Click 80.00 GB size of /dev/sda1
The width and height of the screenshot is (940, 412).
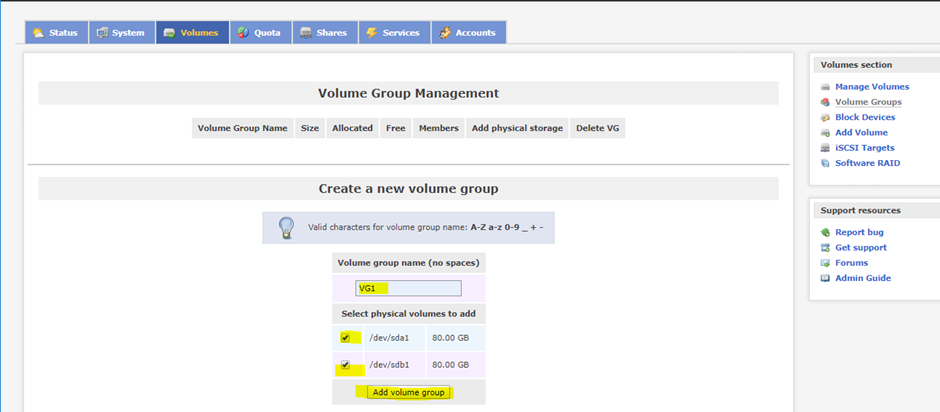(451, 338)
